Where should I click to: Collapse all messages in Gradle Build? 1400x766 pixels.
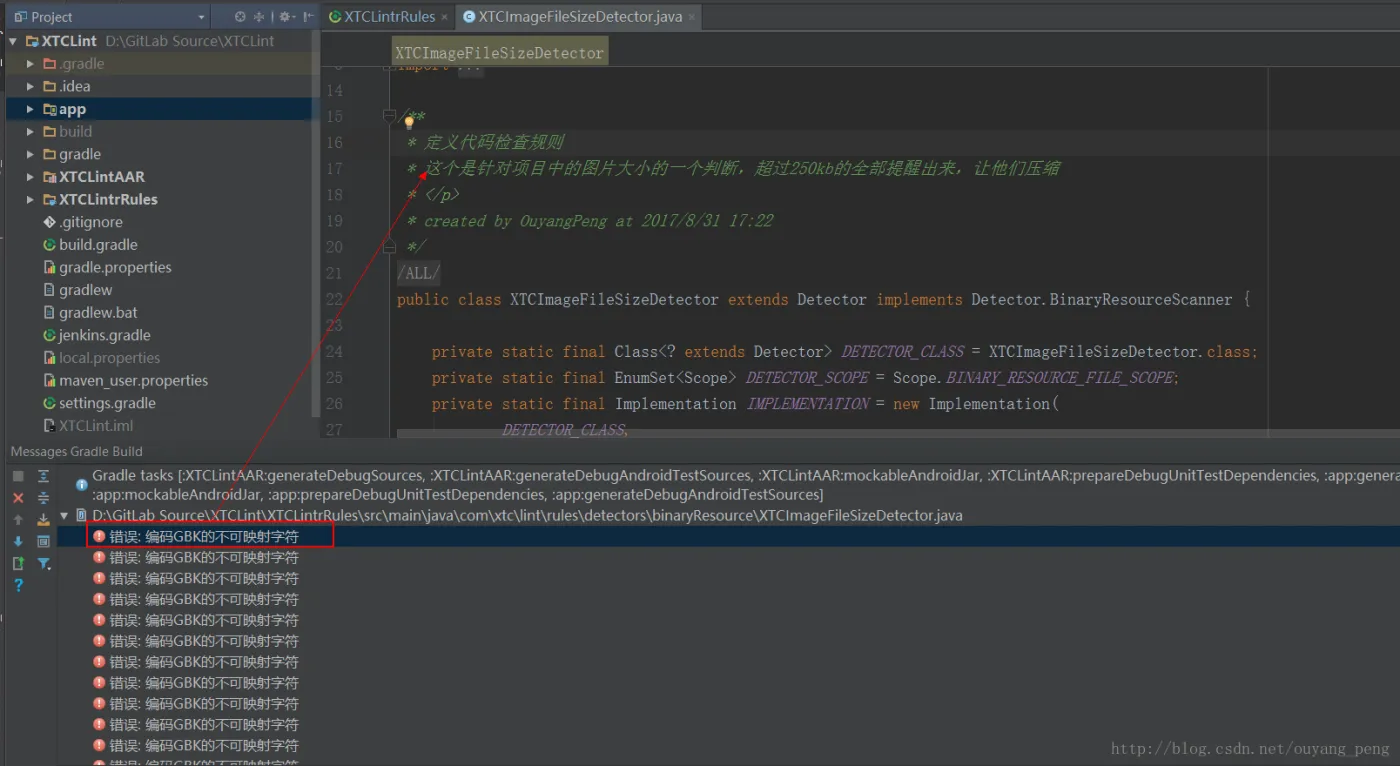[x=43, y=498]
